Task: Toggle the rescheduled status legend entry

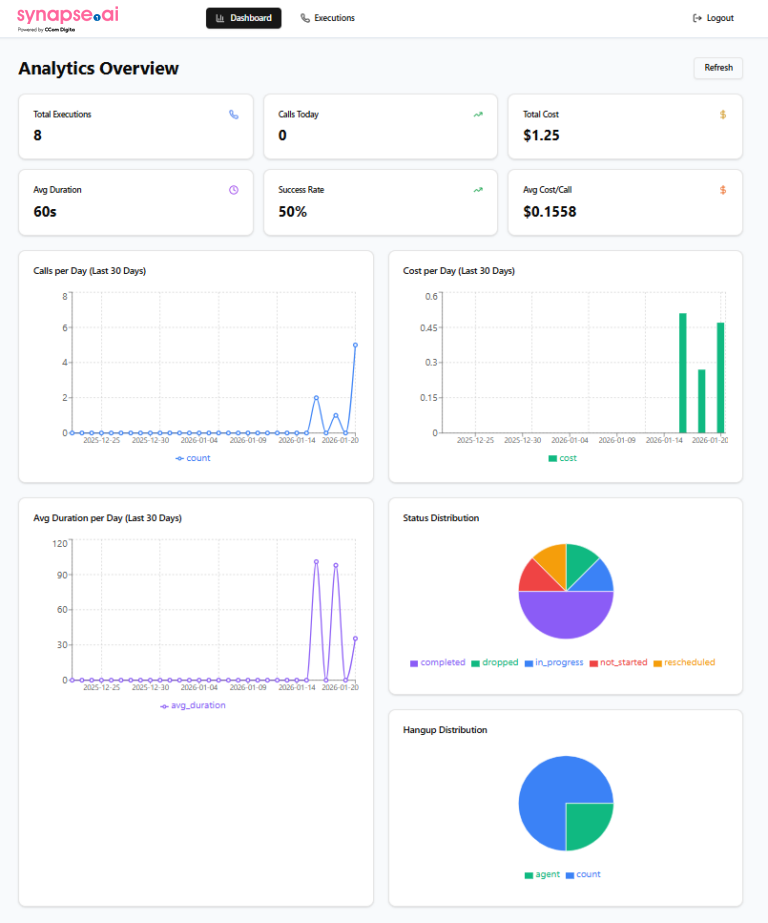Action: pyautogui.click(x=684, y=662)
